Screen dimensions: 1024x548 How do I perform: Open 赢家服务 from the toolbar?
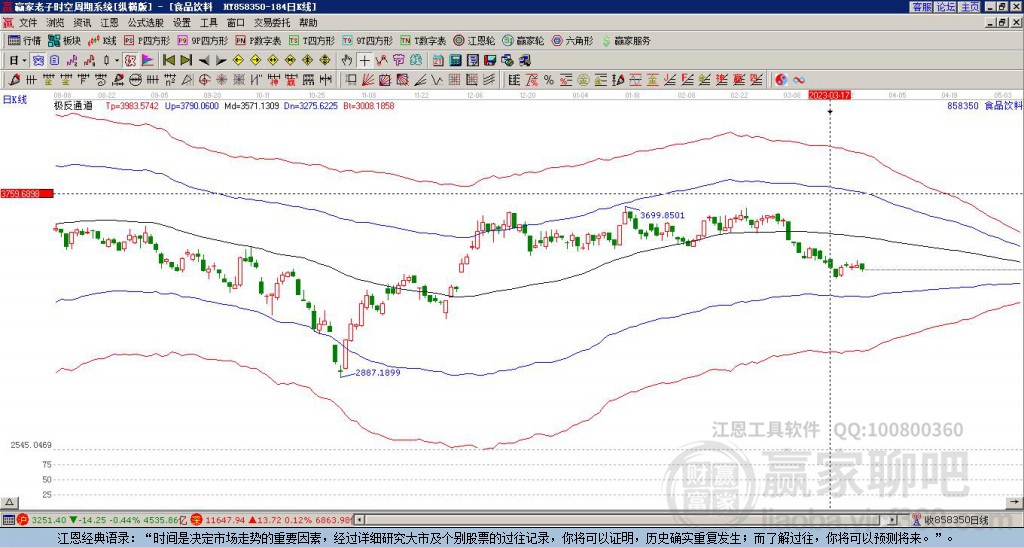(626, 40)
